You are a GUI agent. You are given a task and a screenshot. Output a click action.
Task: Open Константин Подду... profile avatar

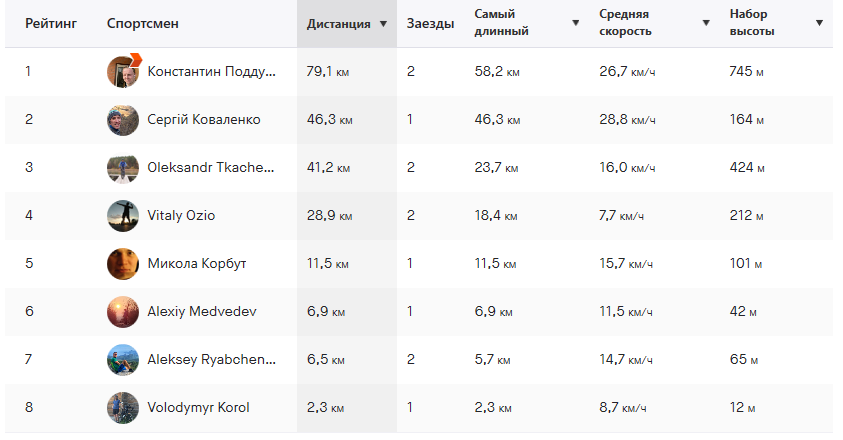(123, 72)
